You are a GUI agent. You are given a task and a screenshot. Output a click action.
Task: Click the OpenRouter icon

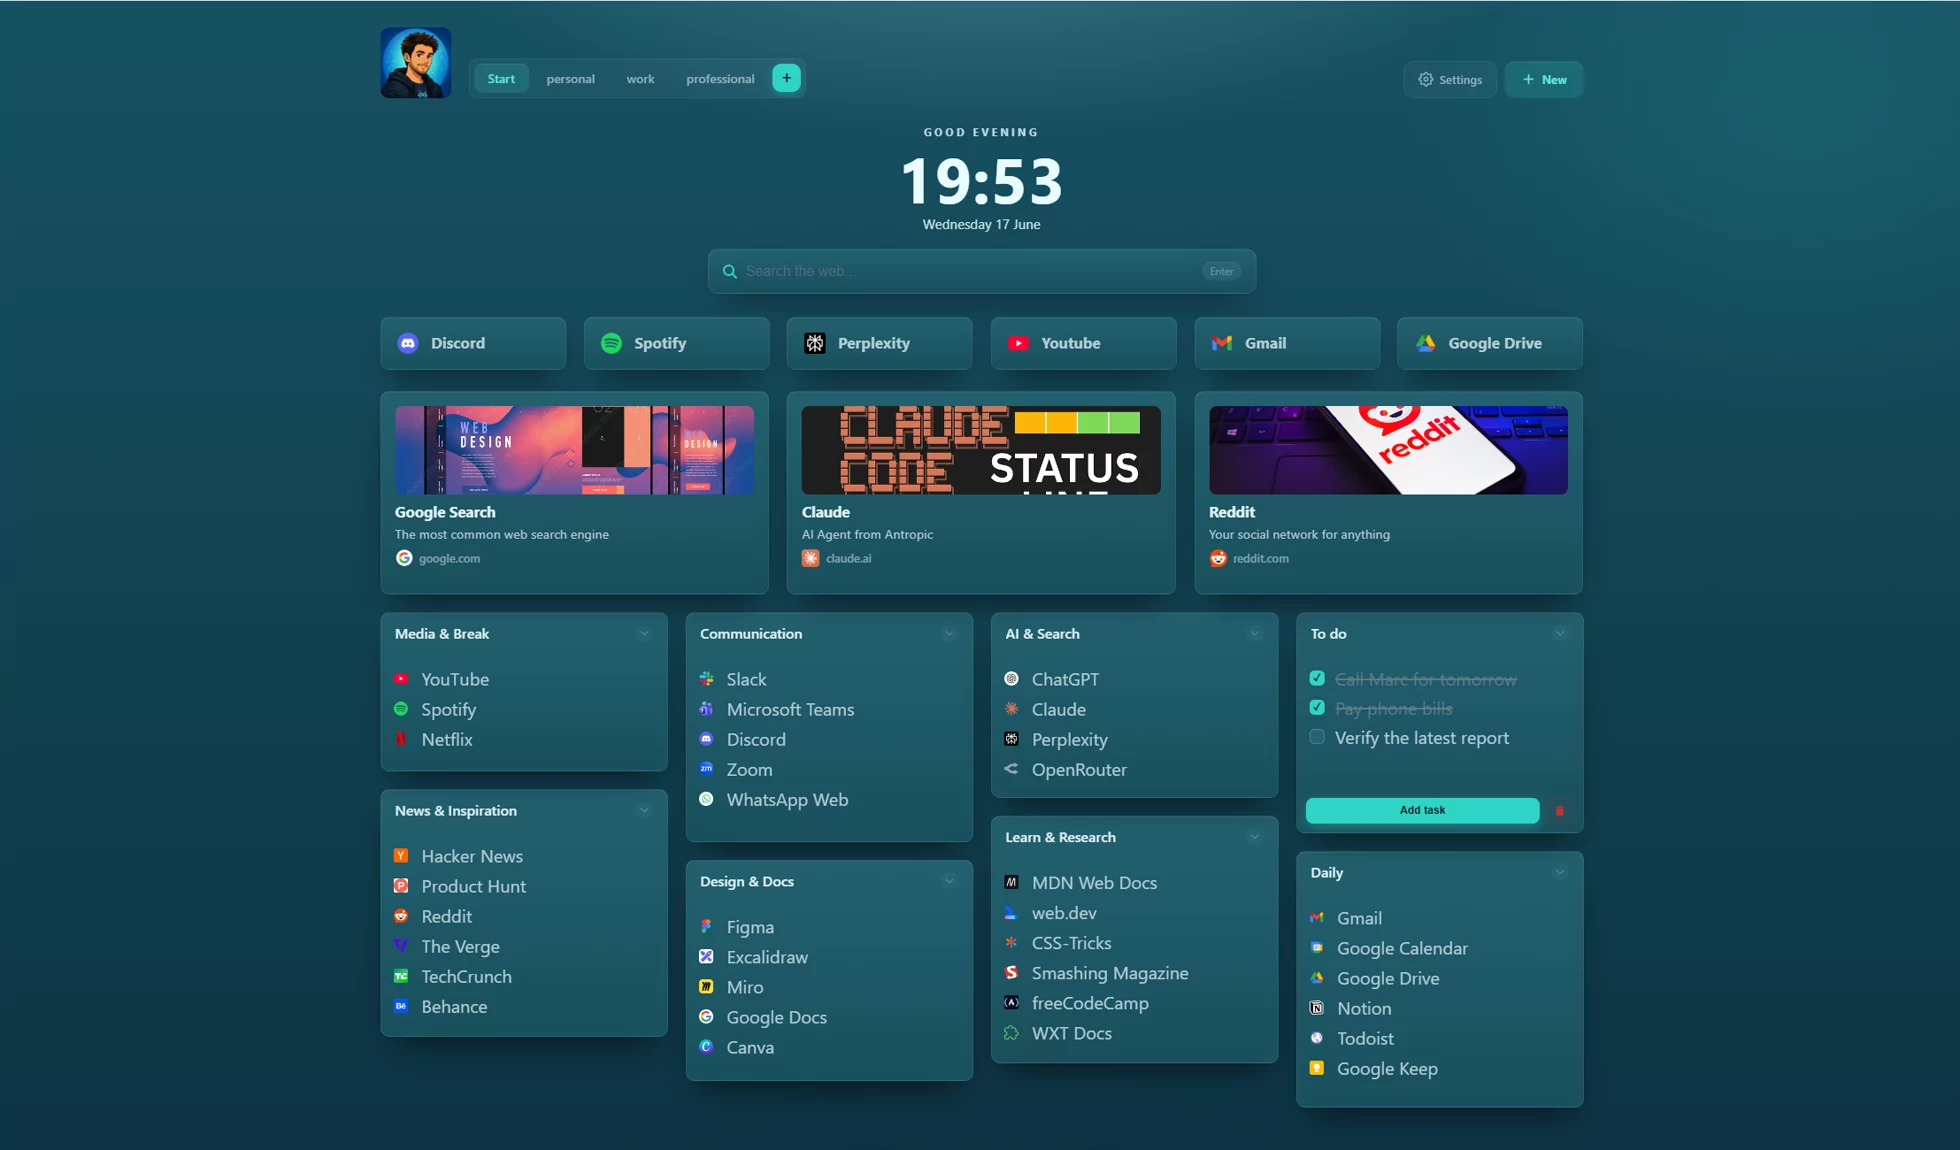pos(1011,769)
